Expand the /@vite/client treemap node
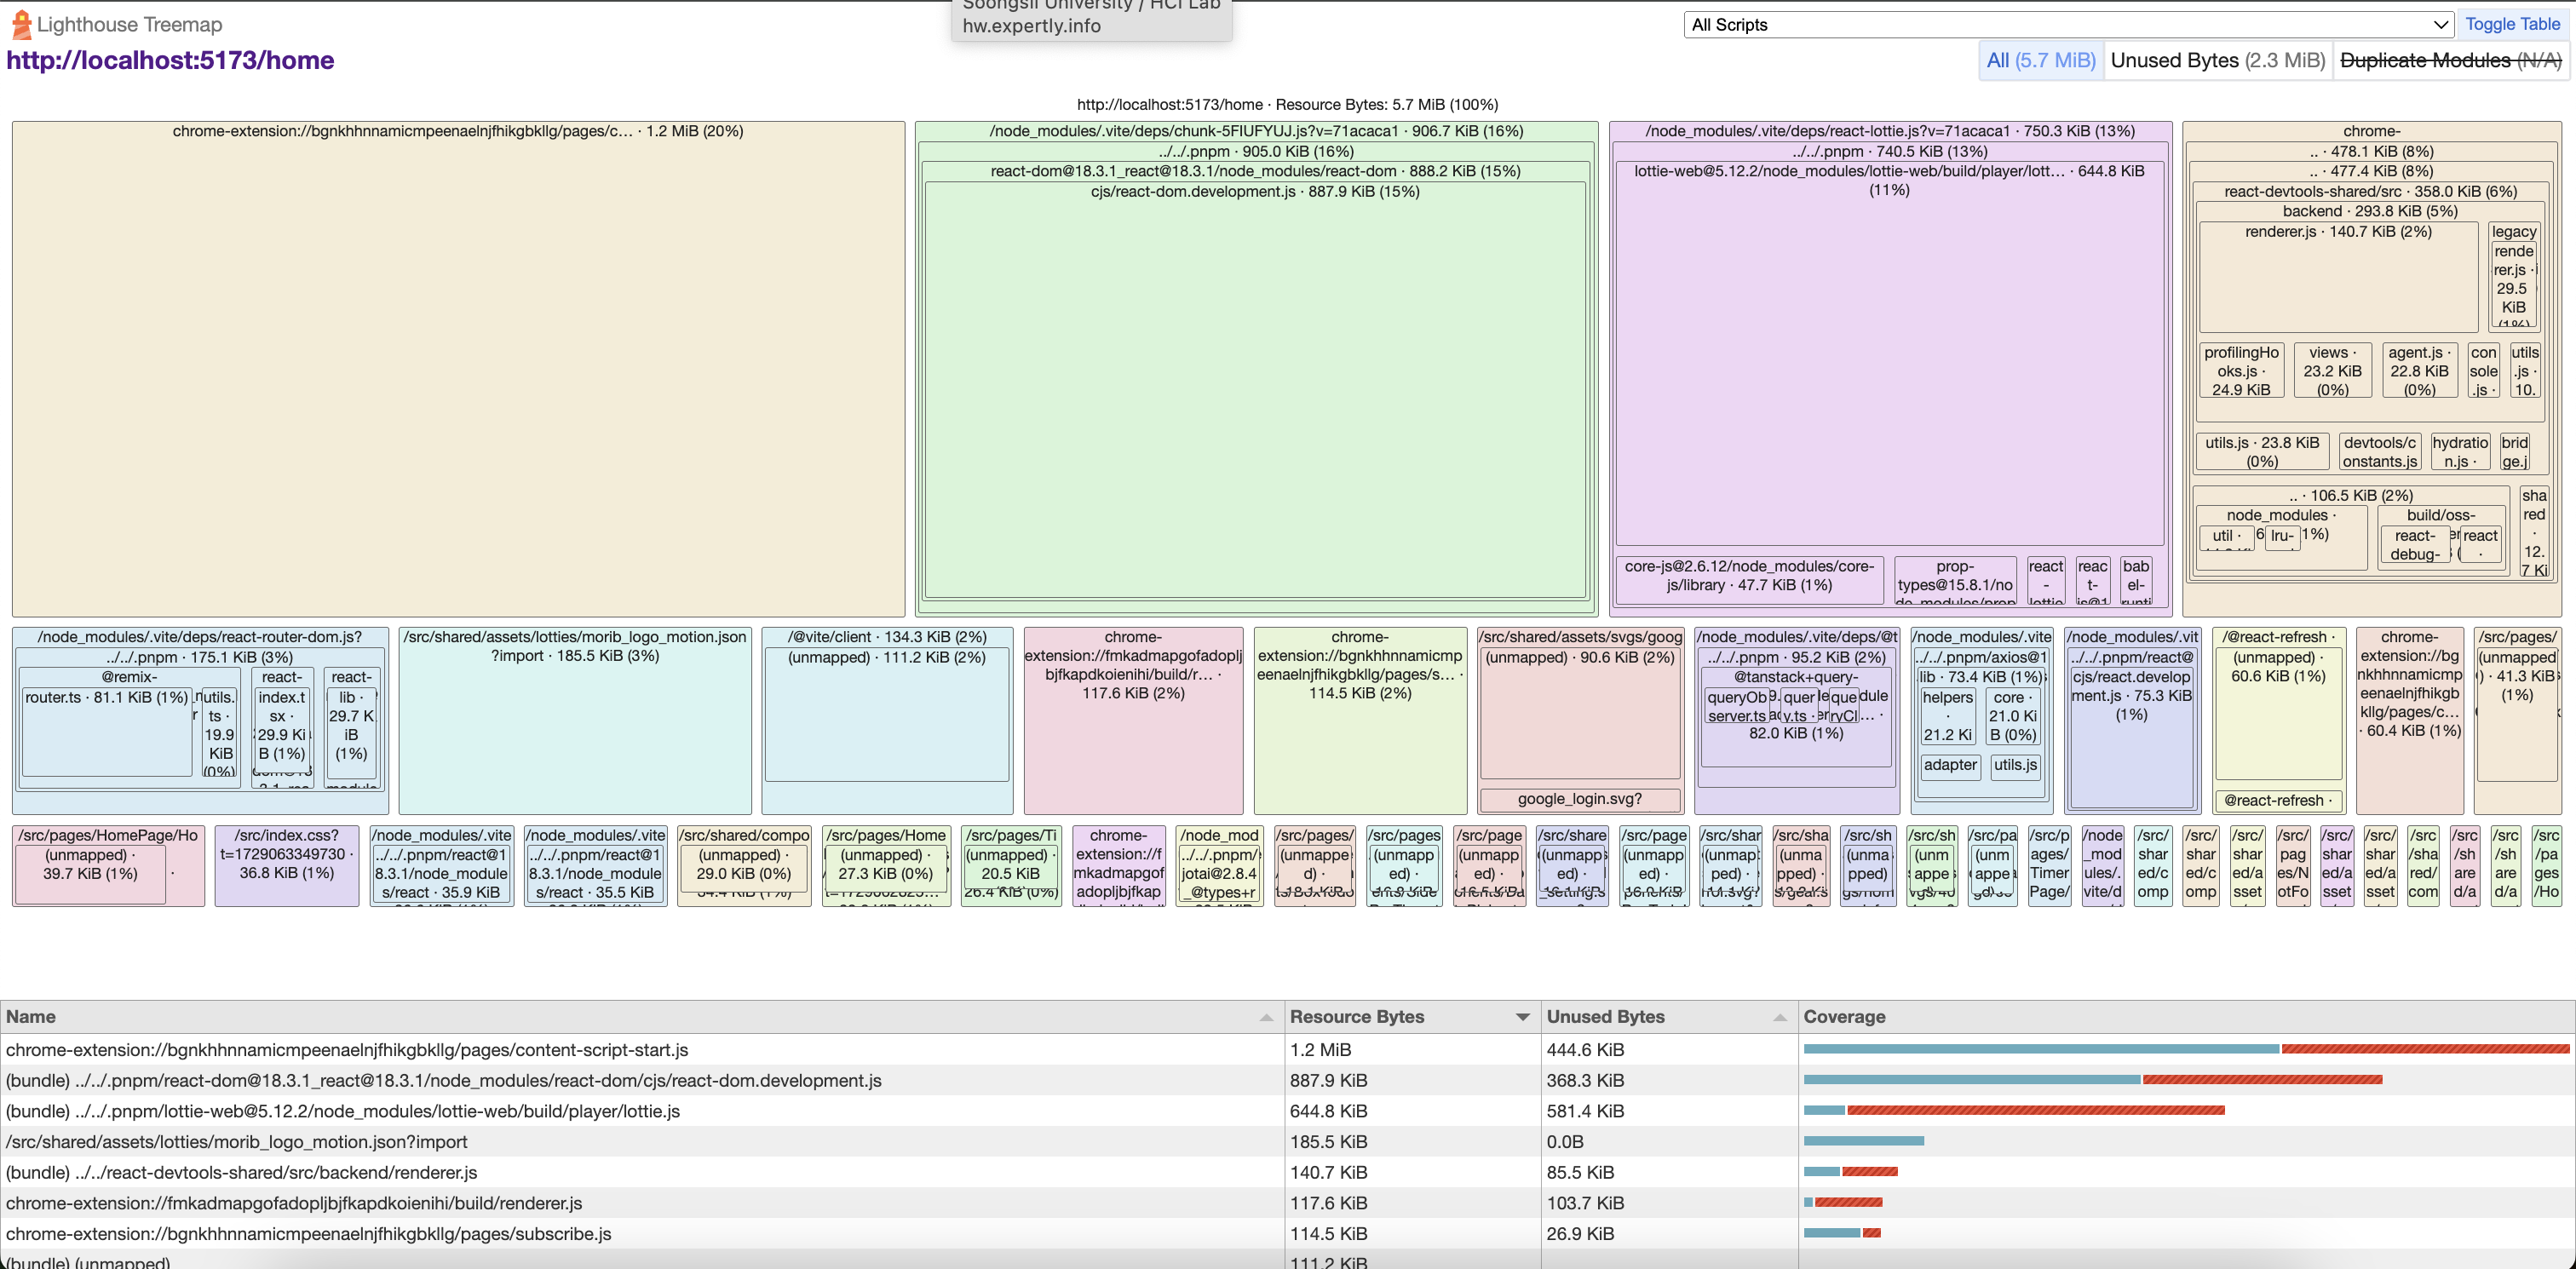This screenshot has height=1269, width=2576. click(x=886, y=637)
